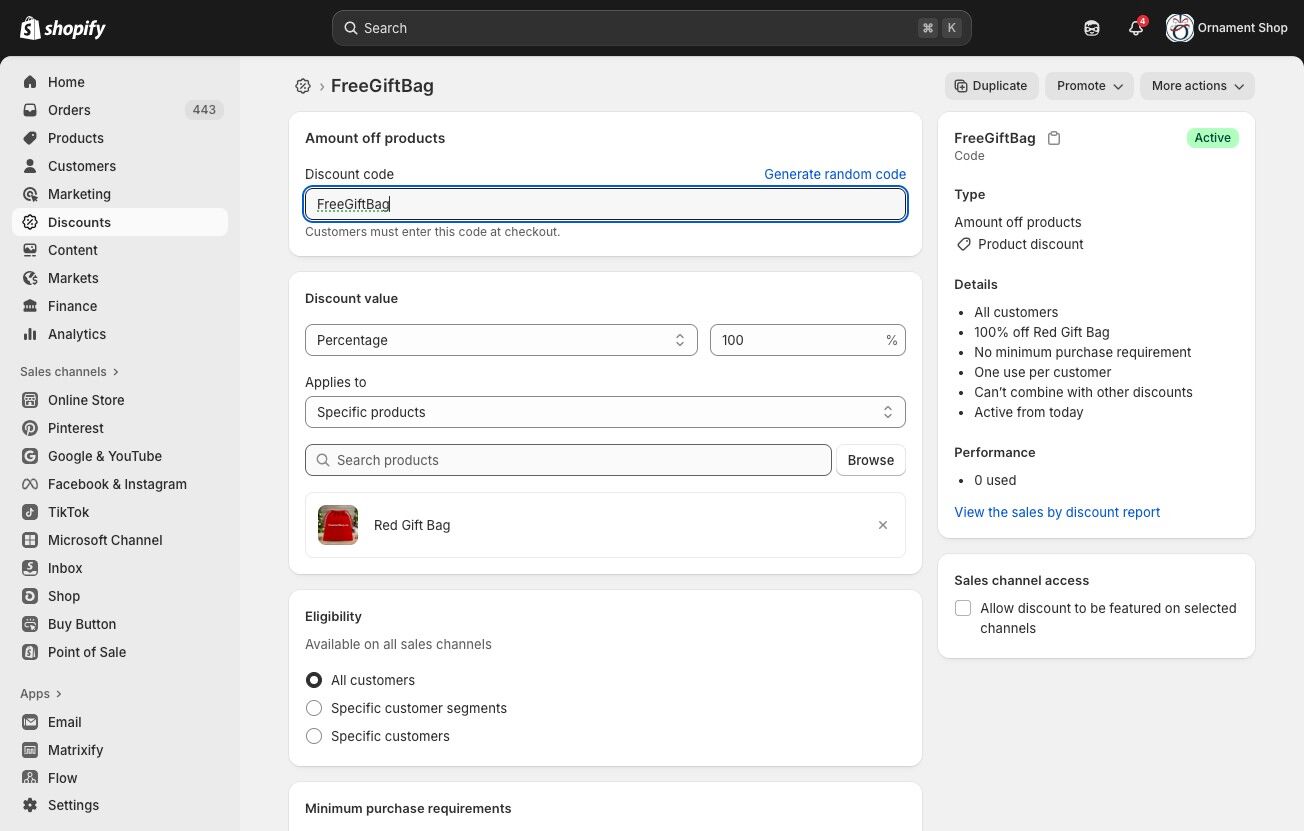Click the Search products field
The height and width of the screenshot is (831, 1304).
pos(568,460)
